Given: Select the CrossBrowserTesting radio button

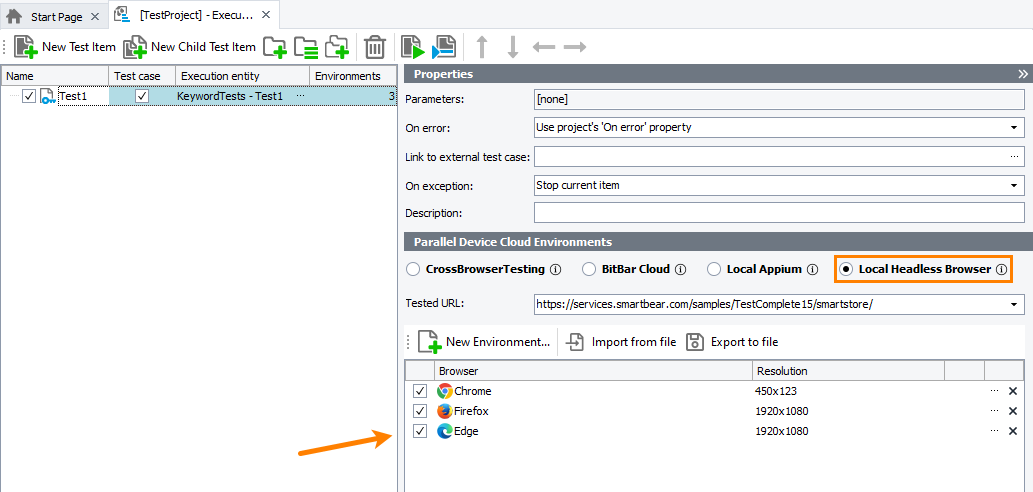Looking at the screenshot, I should [x=413, y=269].
